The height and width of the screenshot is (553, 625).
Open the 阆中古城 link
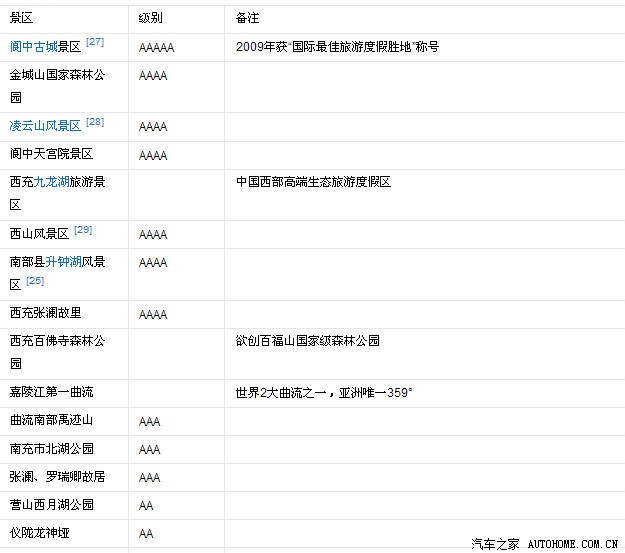(x=33, y=47)
